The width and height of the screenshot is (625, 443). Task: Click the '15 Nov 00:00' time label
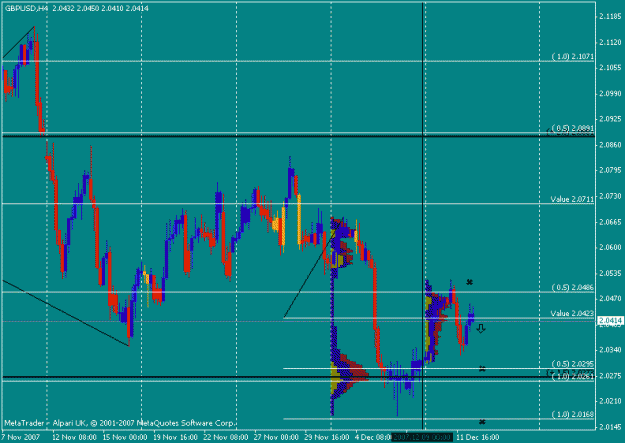[x=125, y=437]
